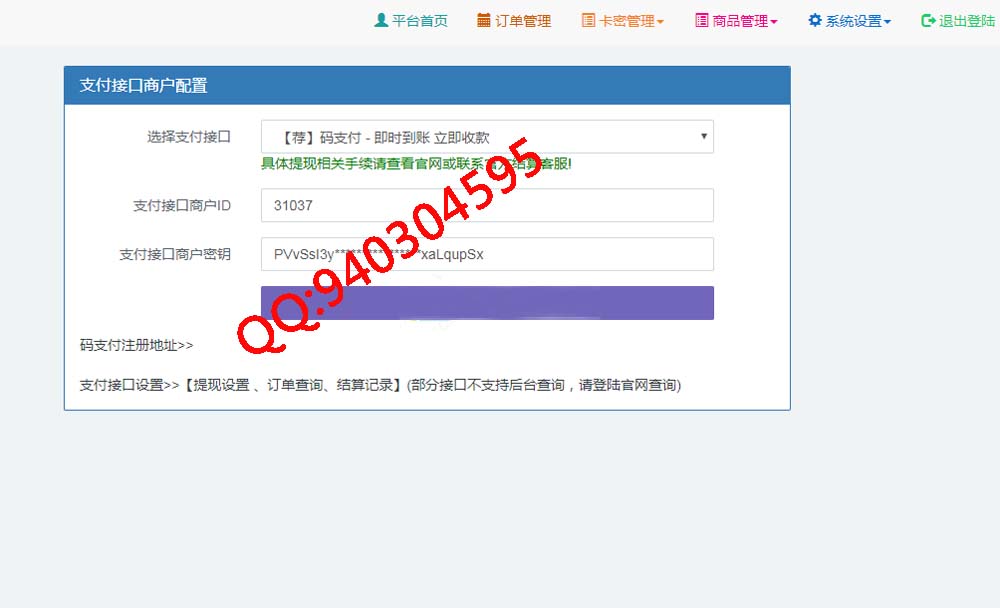Open the 码支付注册地址 link
1000x608 pixels.
click(136, 345)
